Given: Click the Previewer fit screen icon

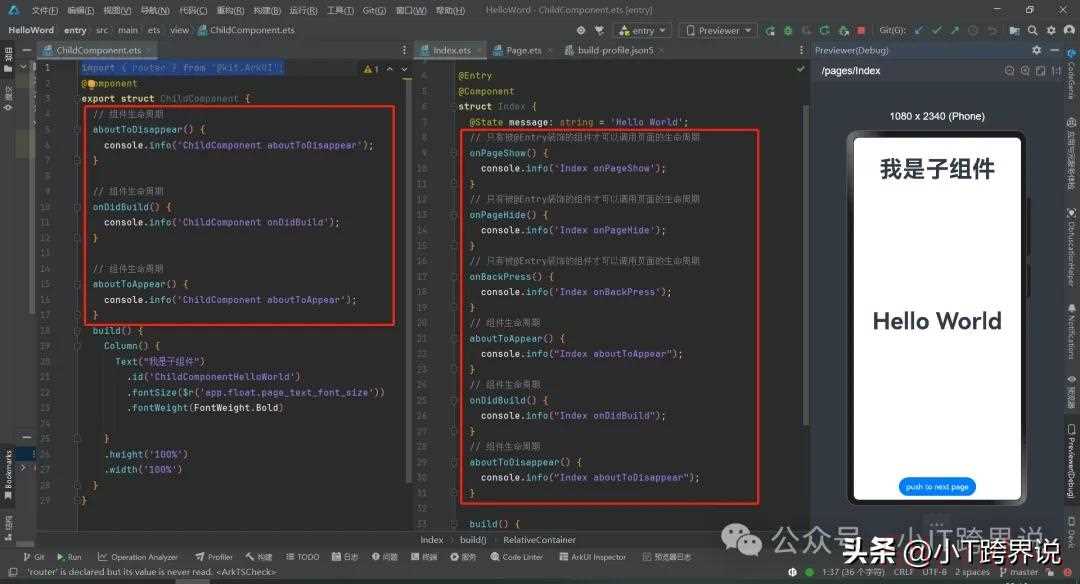Looking at the screenshot, I should 1040,71.
